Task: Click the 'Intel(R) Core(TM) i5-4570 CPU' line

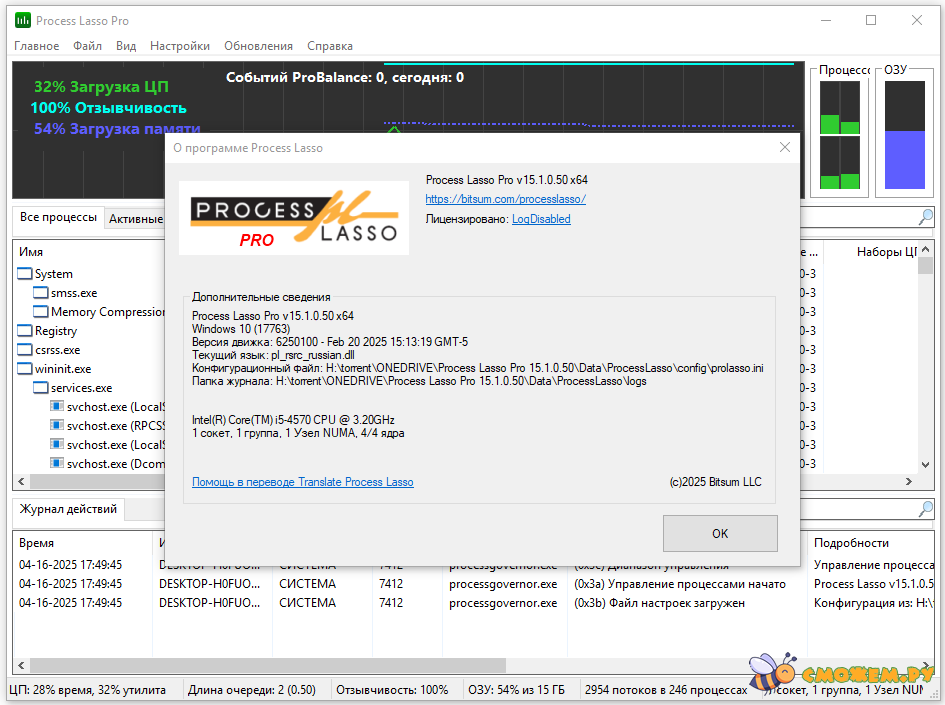Action: [x=294, y=420]
